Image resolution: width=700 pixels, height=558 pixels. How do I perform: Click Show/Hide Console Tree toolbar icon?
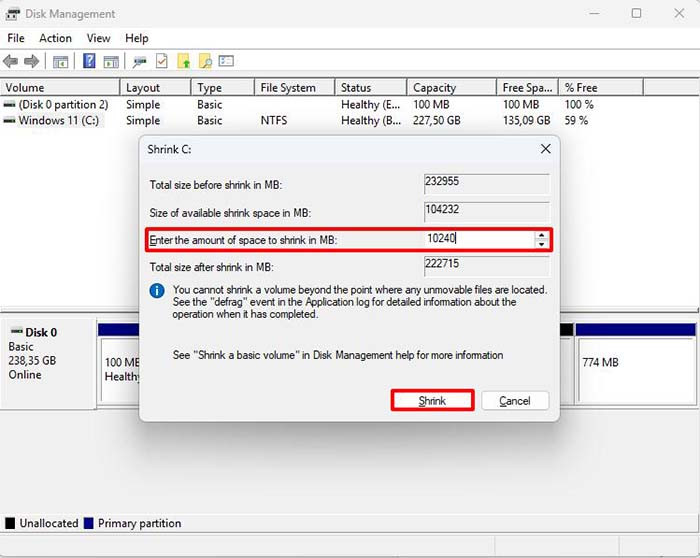[61, 62]
